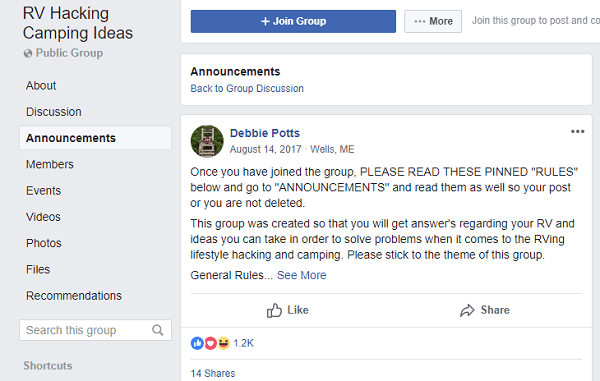Click the globe Public Group icon
This screenshot has width=600, height=381.
pyautogui.click(x=28, y=53)
